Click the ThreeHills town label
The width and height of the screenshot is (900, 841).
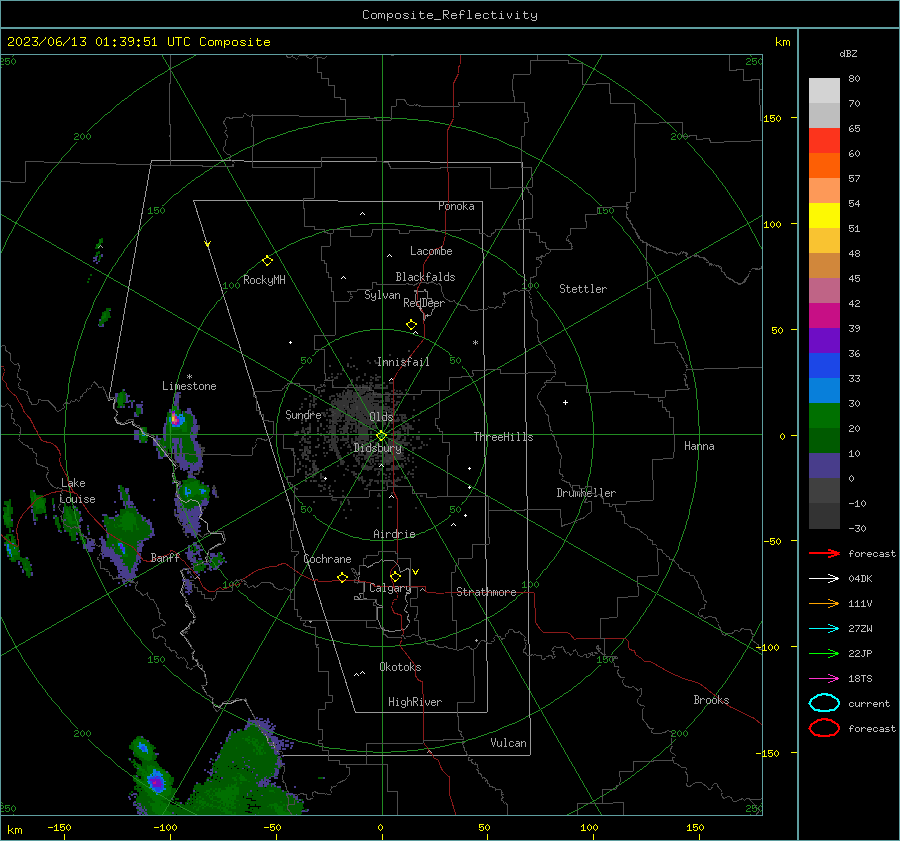point(503,437)
